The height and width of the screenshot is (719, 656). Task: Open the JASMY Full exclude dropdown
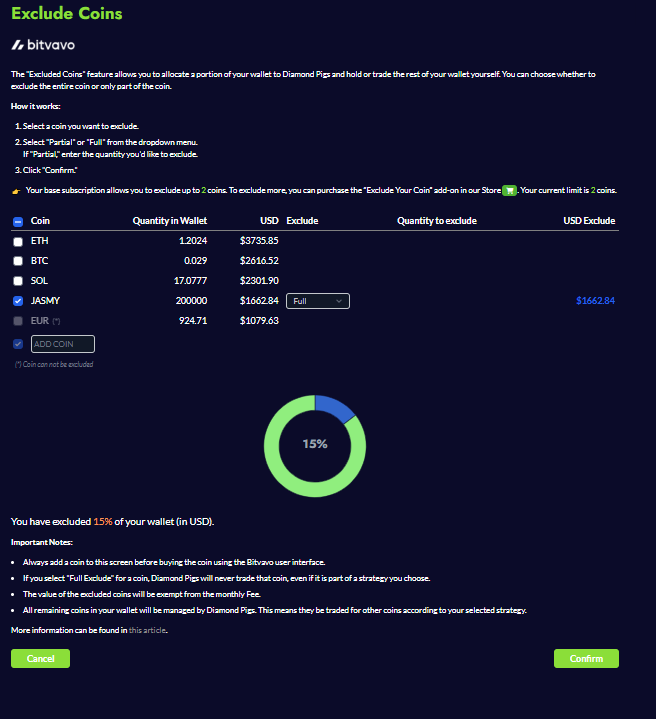point(317,301)
